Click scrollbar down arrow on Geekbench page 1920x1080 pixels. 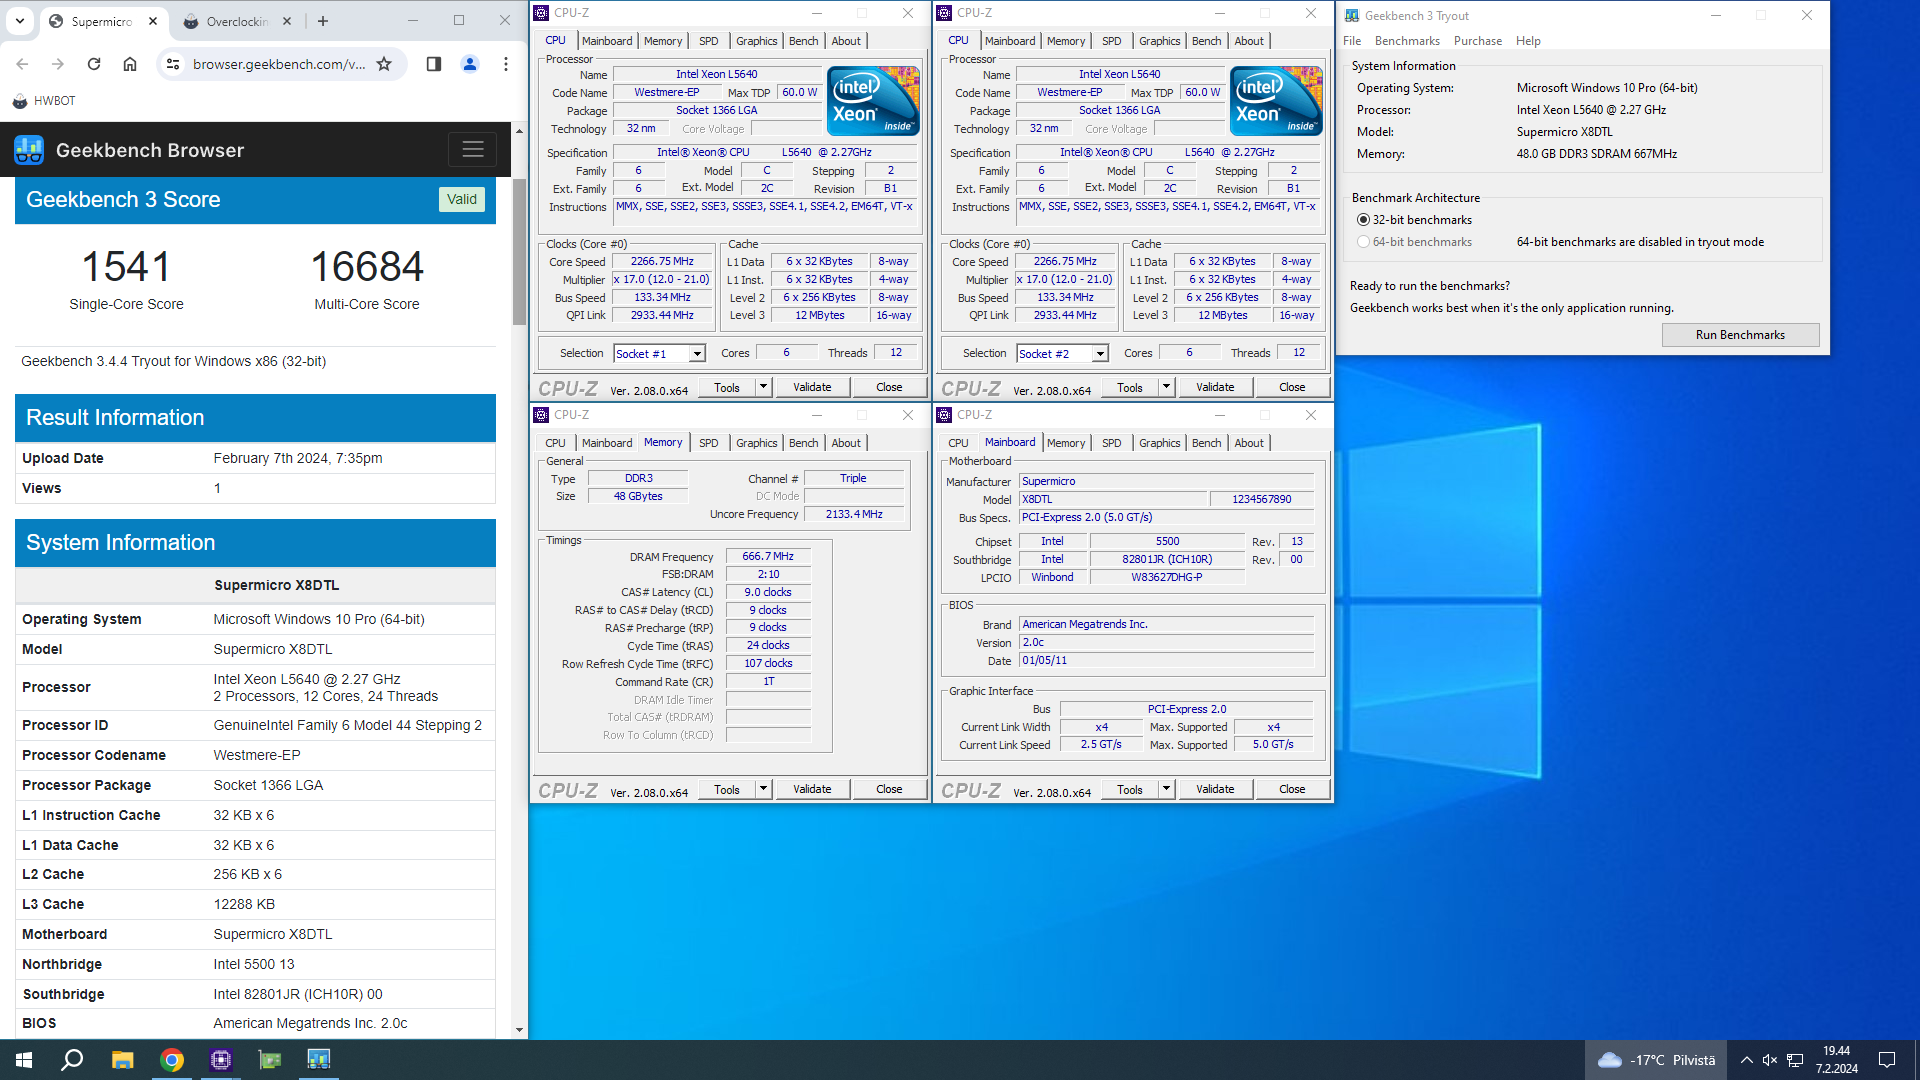coord(519,1030)
